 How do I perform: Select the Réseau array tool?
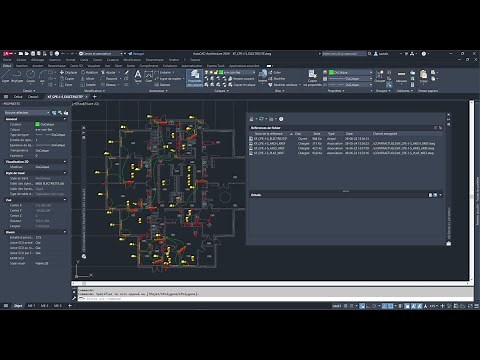coord(108,85)
